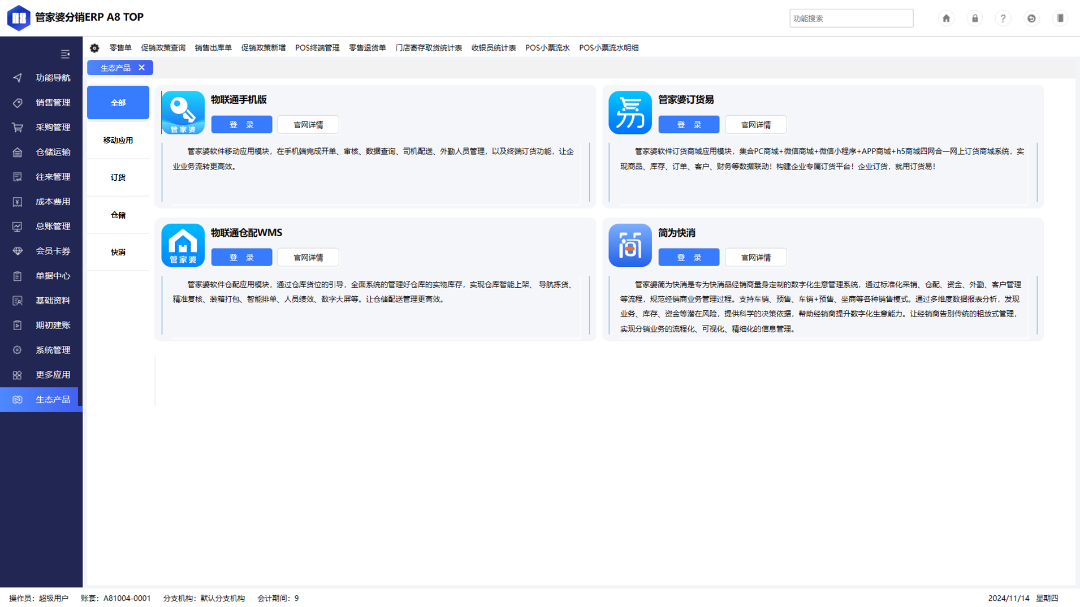
Task: Click the exit door icon
Action: point(1060,19)
